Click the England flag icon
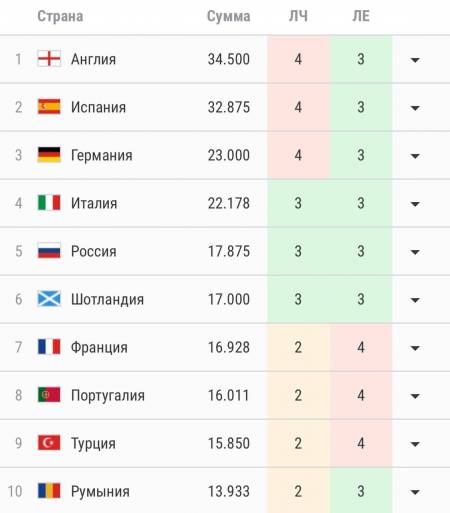Screen dimensions: 450x513 click(49, 59)
